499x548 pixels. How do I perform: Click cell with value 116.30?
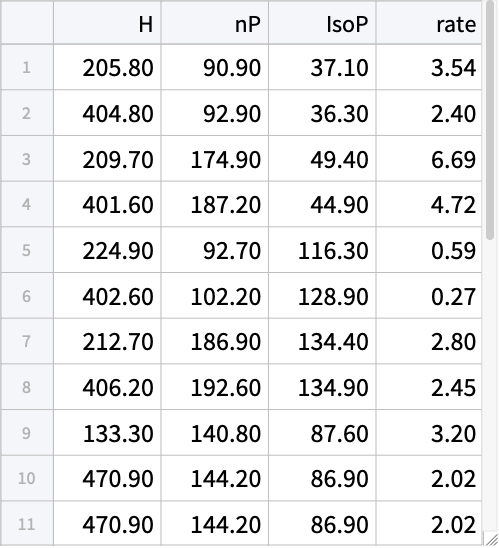click(322, 250)
